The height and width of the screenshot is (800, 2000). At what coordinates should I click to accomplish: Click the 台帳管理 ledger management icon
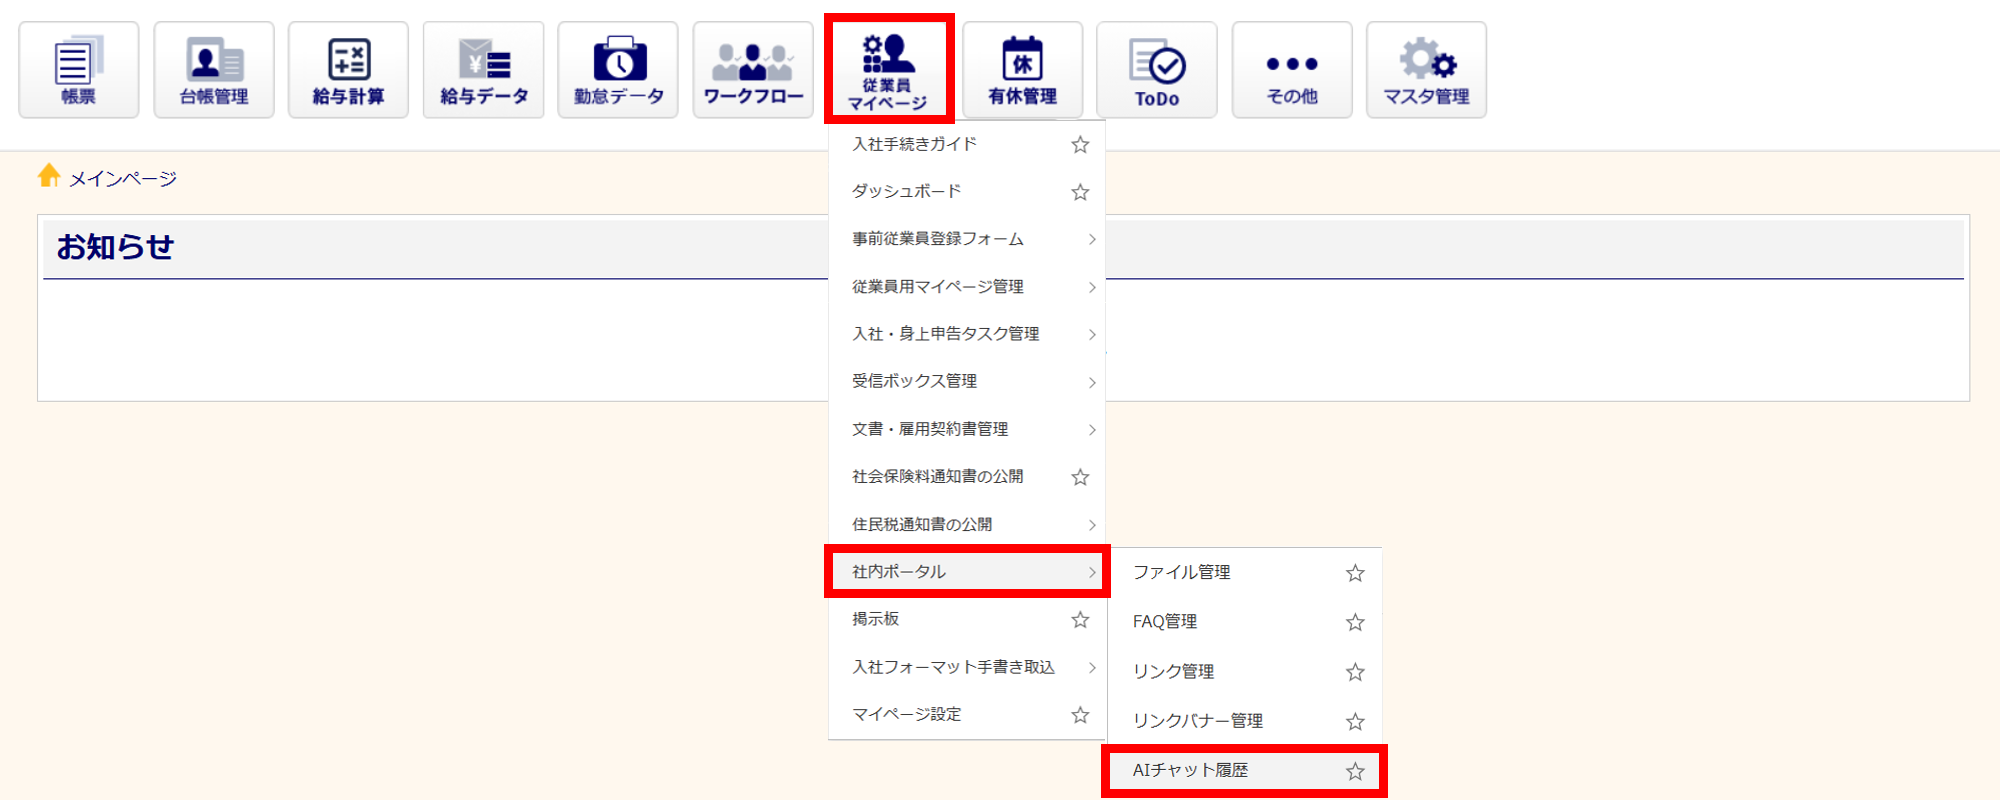coord(213,70)
